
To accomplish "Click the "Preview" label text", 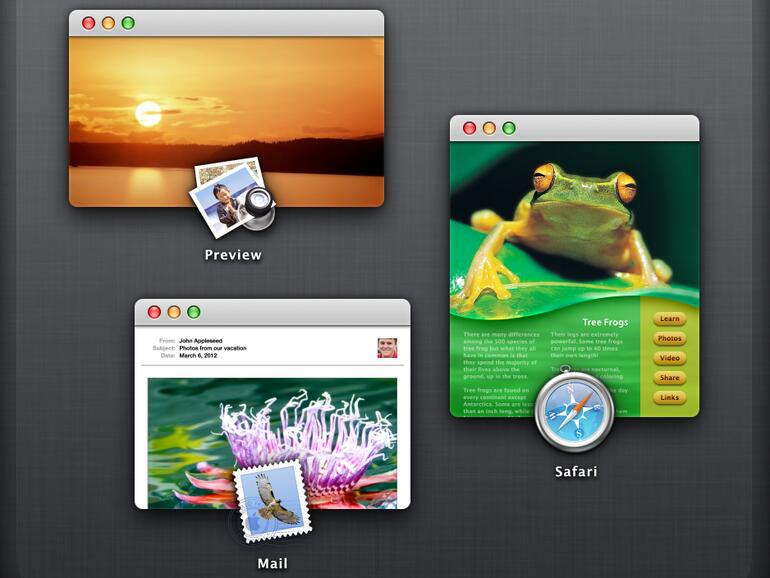I will [233, 255].
